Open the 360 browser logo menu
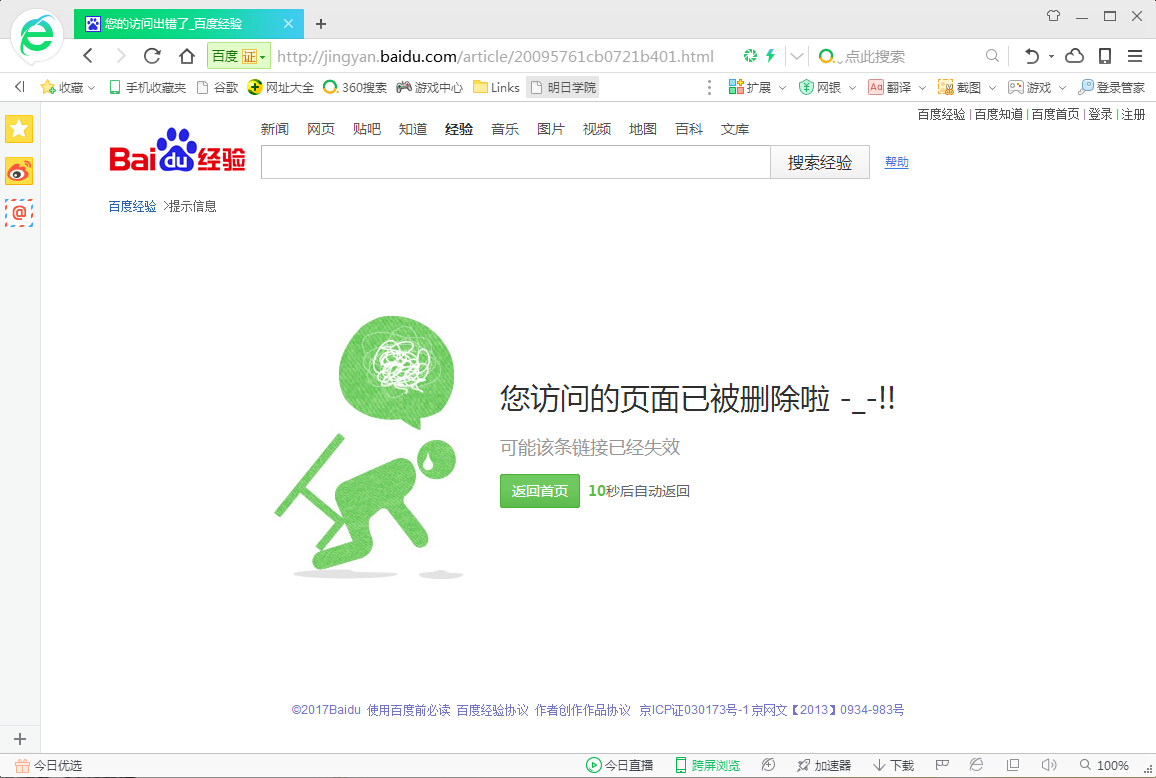This screenshot has height=778, width=1156. [35, 35]
